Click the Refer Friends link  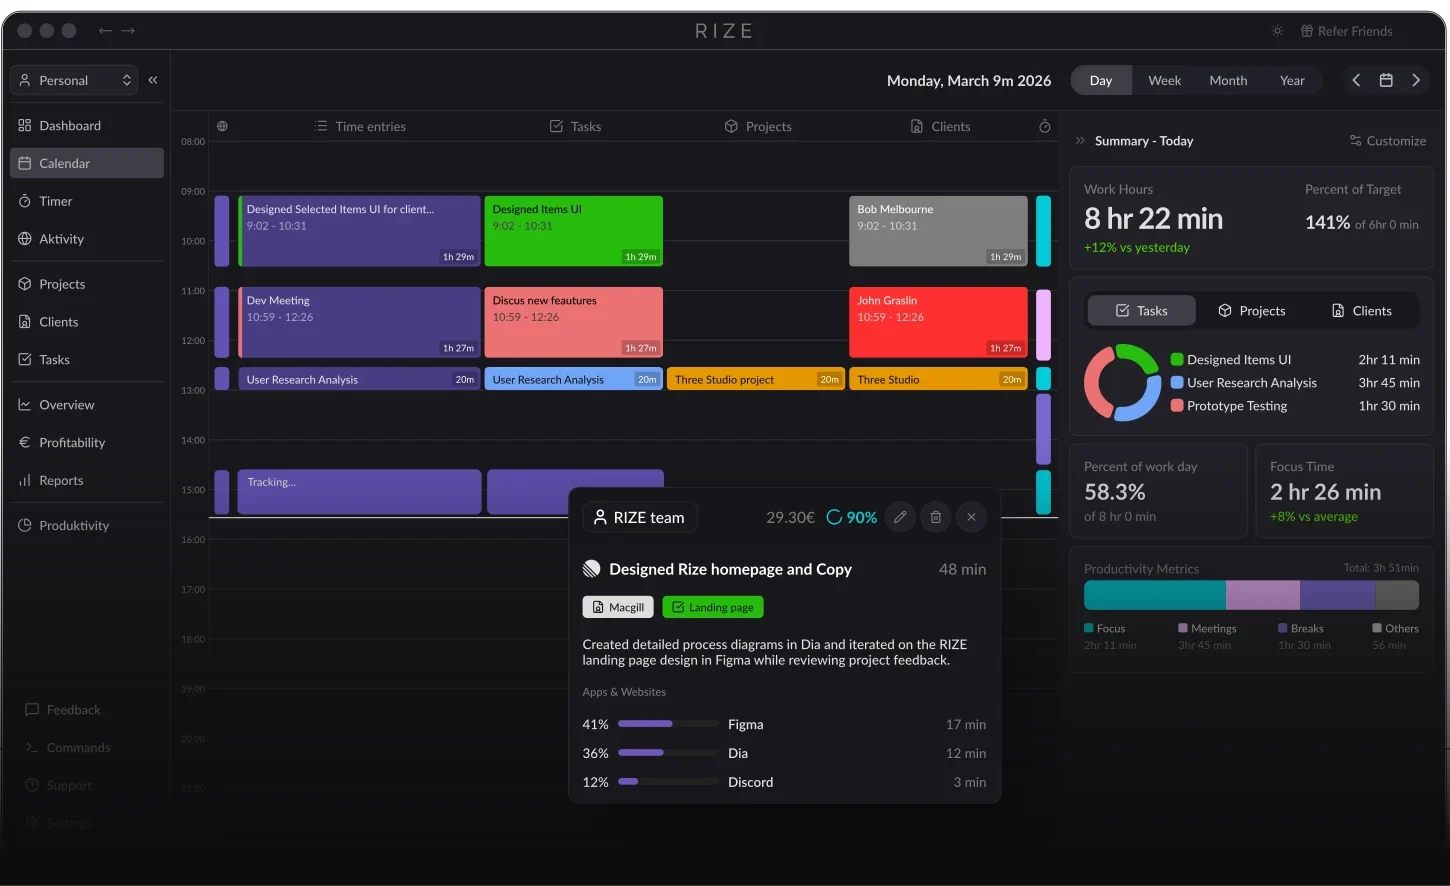[x=1346, y=31]
